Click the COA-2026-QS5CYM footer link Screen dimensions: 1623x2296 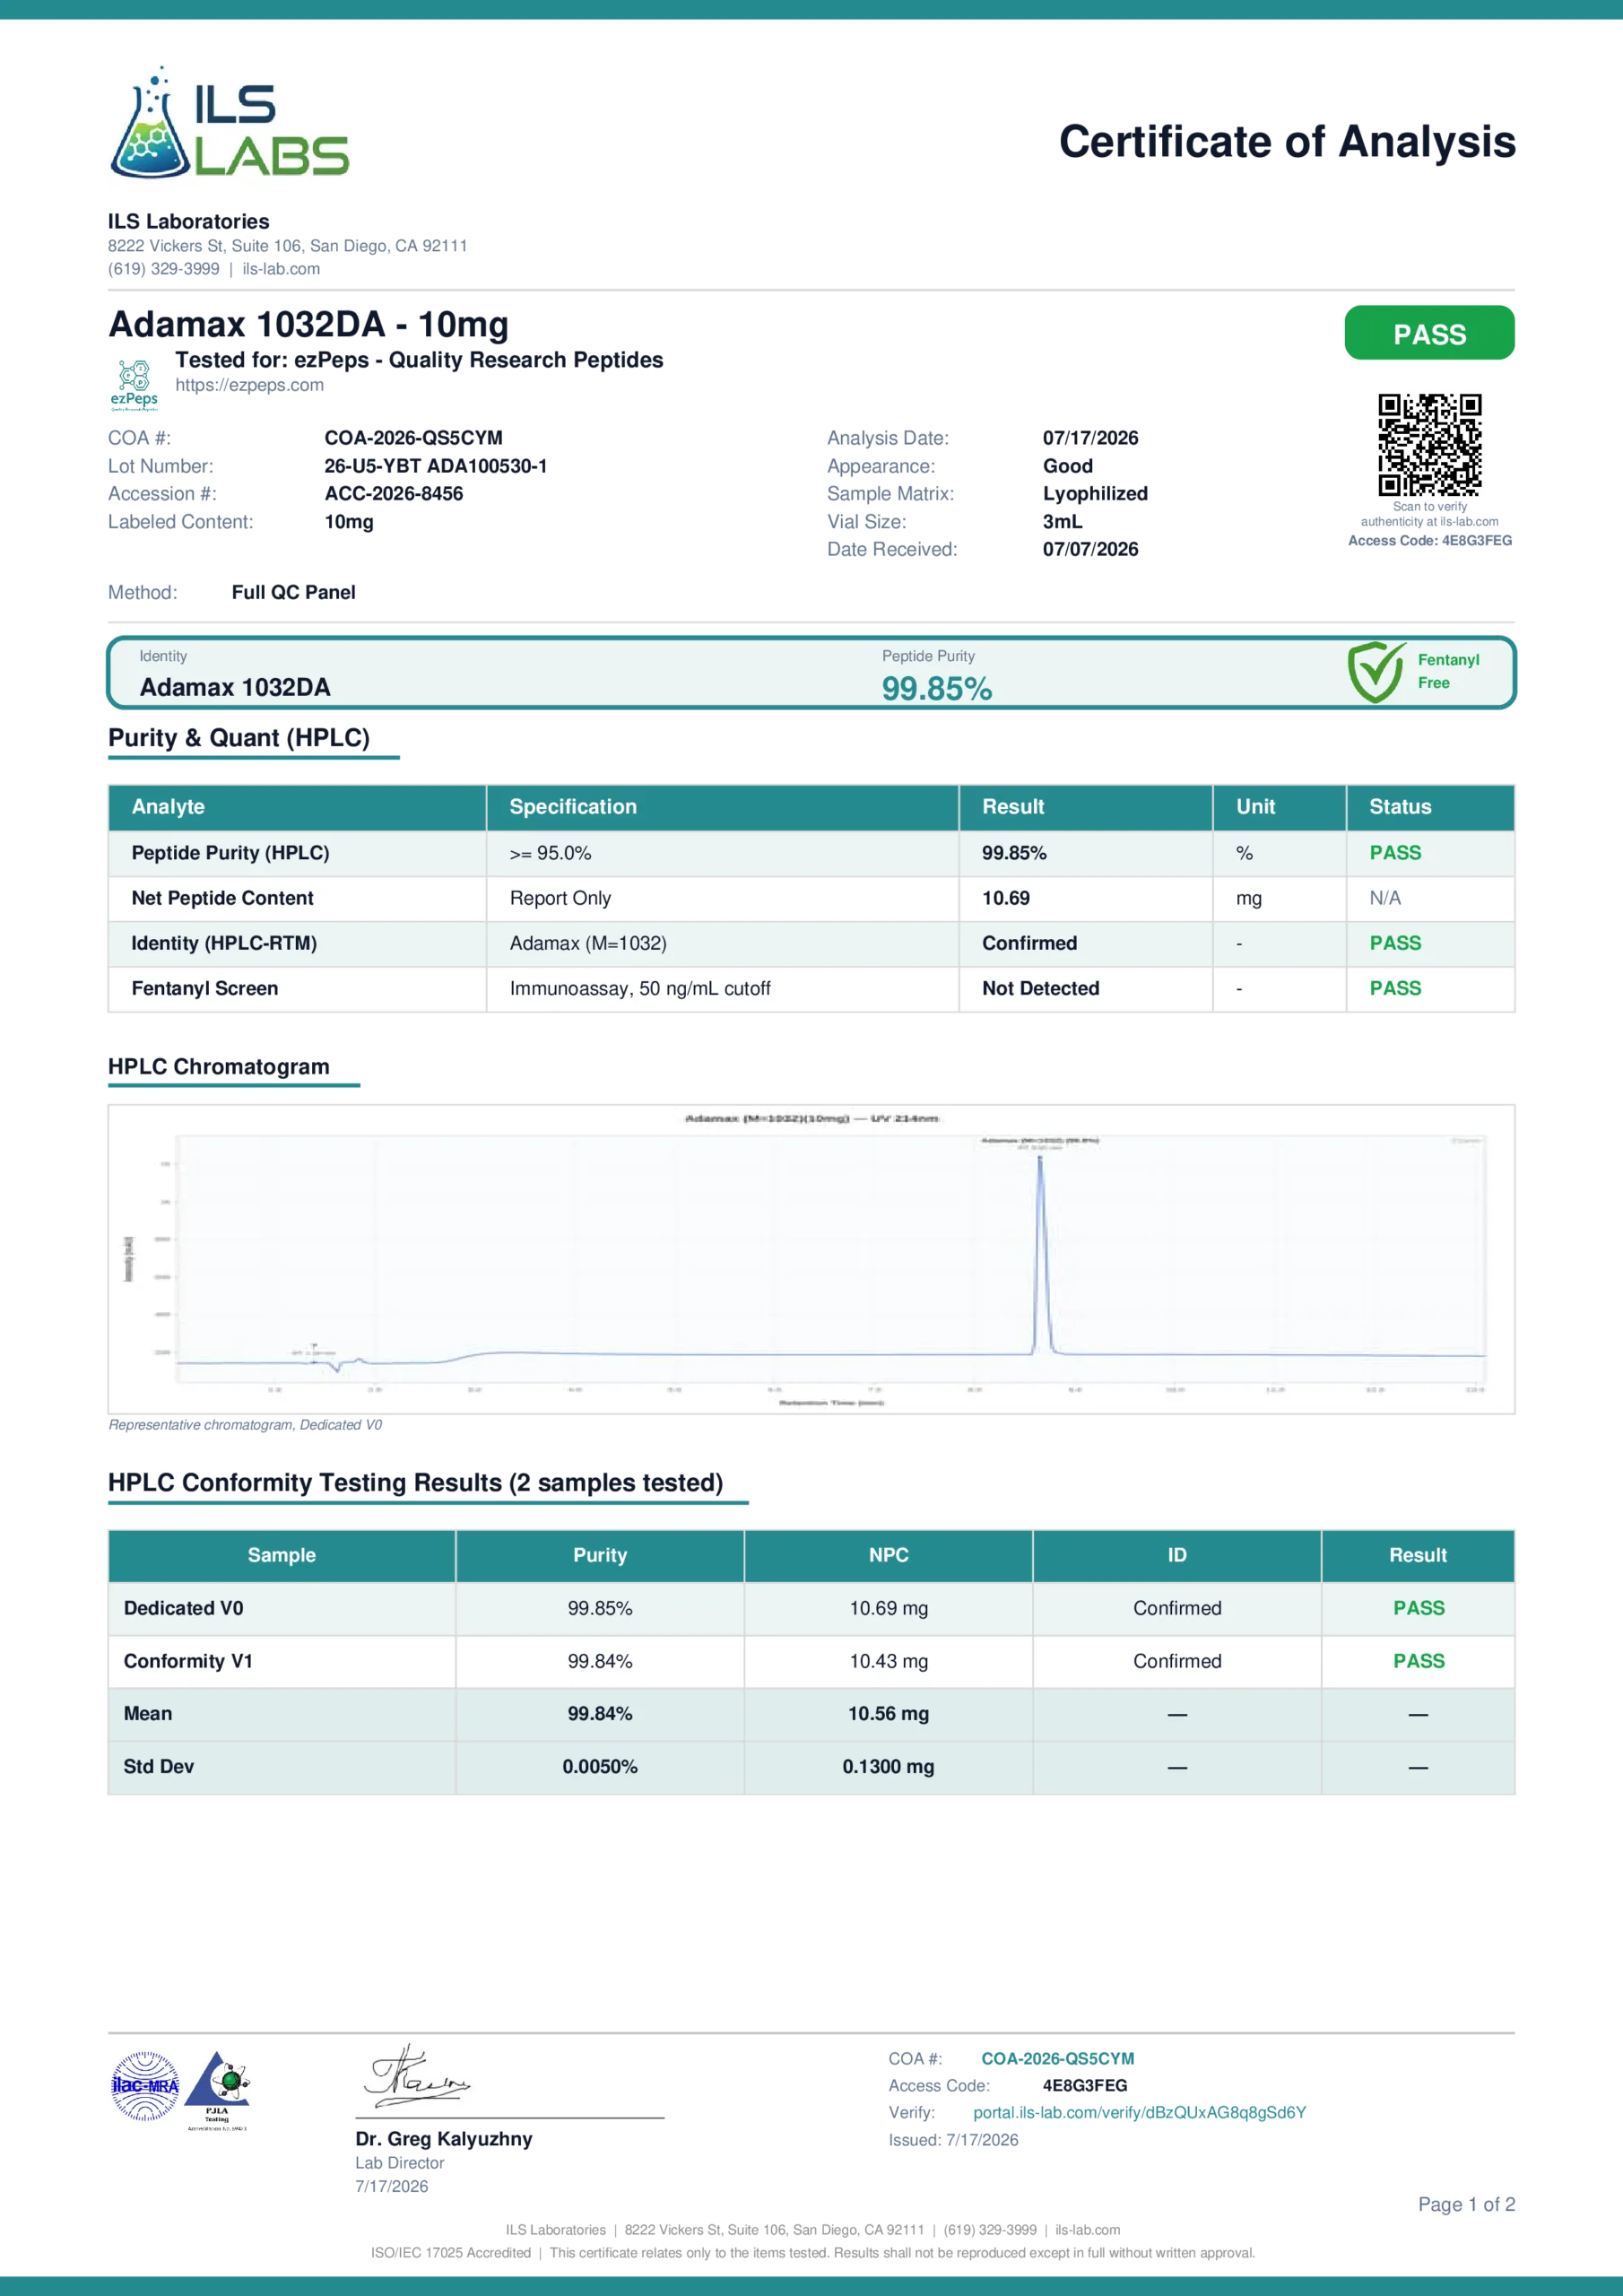pos(1057,2059)
